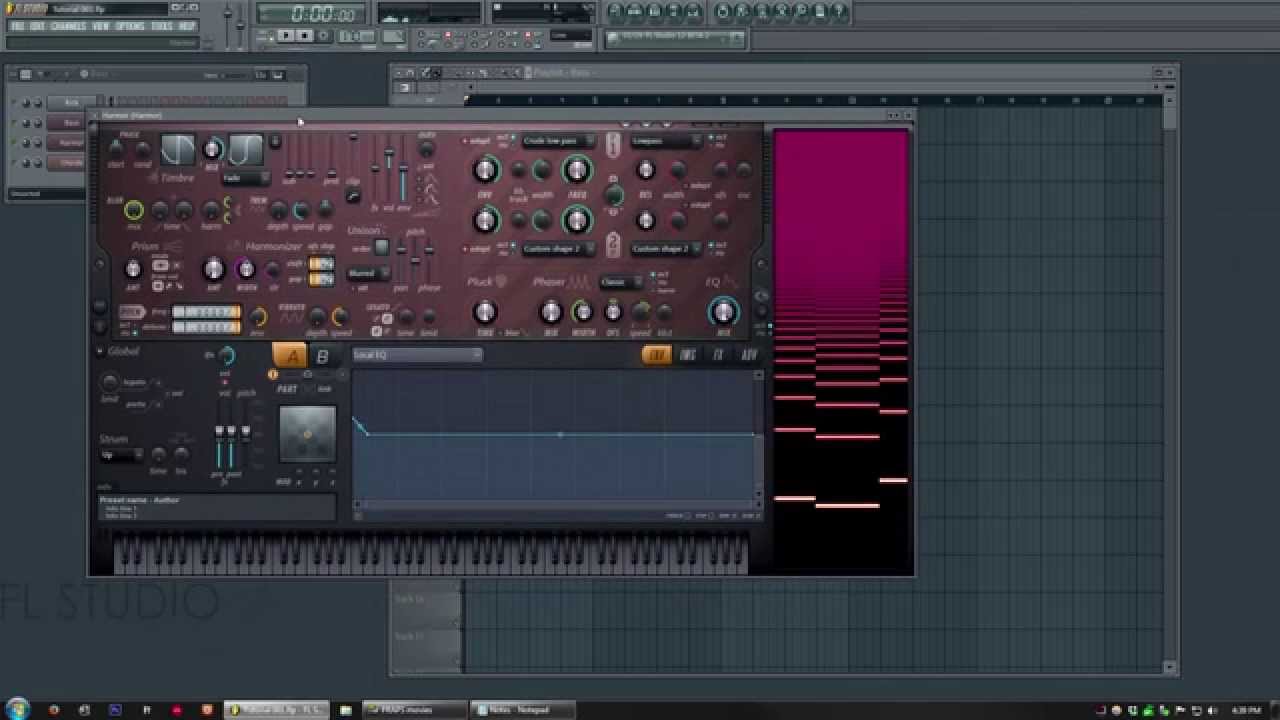Click the pluck time knob
The width and height of the screenshot is (1280, 720).
point(485,312)
